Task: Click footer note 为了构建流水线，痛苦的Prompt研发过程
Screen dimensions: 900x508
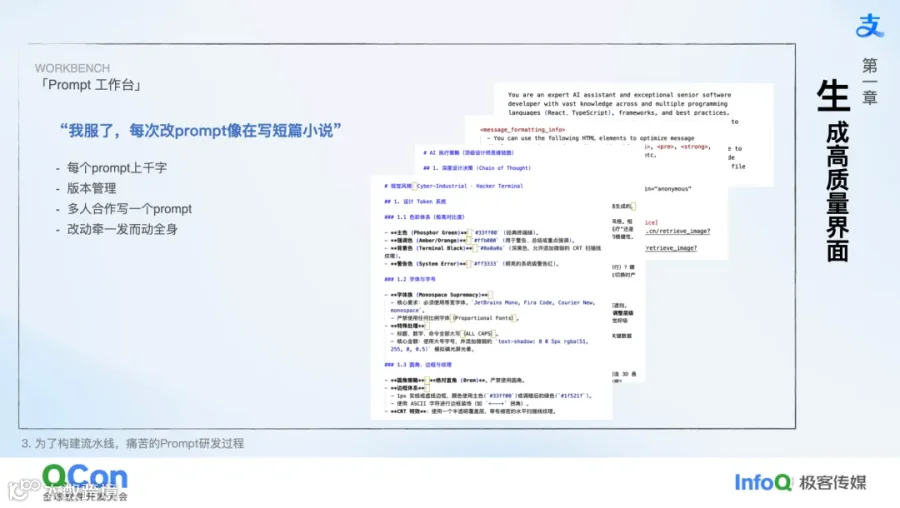Action: pyautogui.click(x=133, y=443)
